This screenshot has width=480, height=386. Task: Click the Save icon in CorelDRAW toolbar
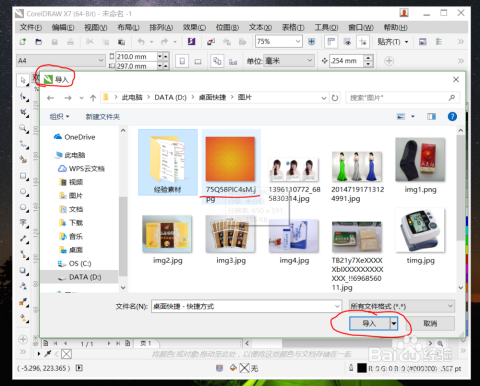tap(55, 42)
